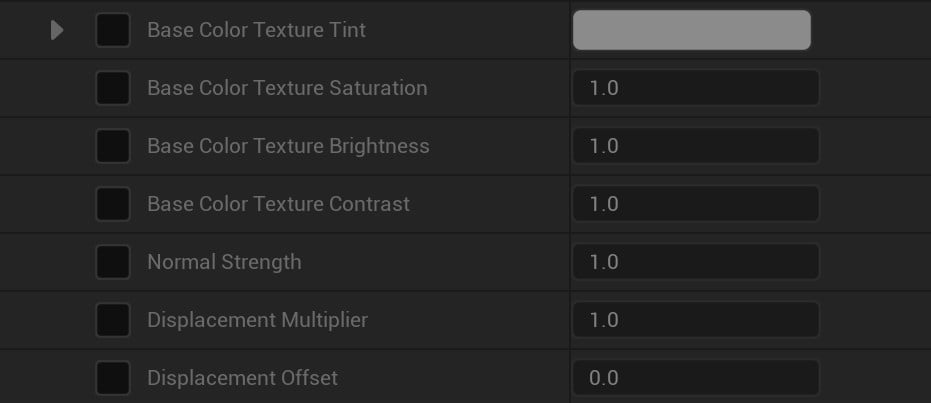Viewport: 931px width, 403px height.
Task: Click the Normal Strength value field
Action: [695, 262]
